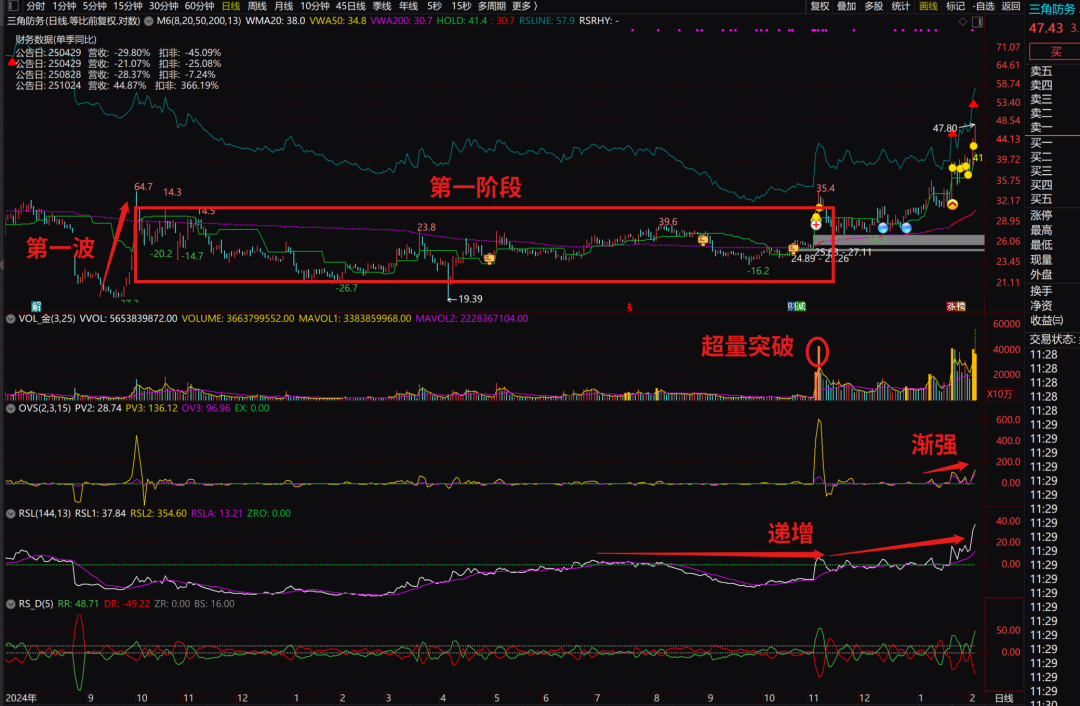Image resolution: width=1080 pixels, height=706 pixels.
Task: Click the 三角防务 stock name in side panel
Action: point(1052,9)
